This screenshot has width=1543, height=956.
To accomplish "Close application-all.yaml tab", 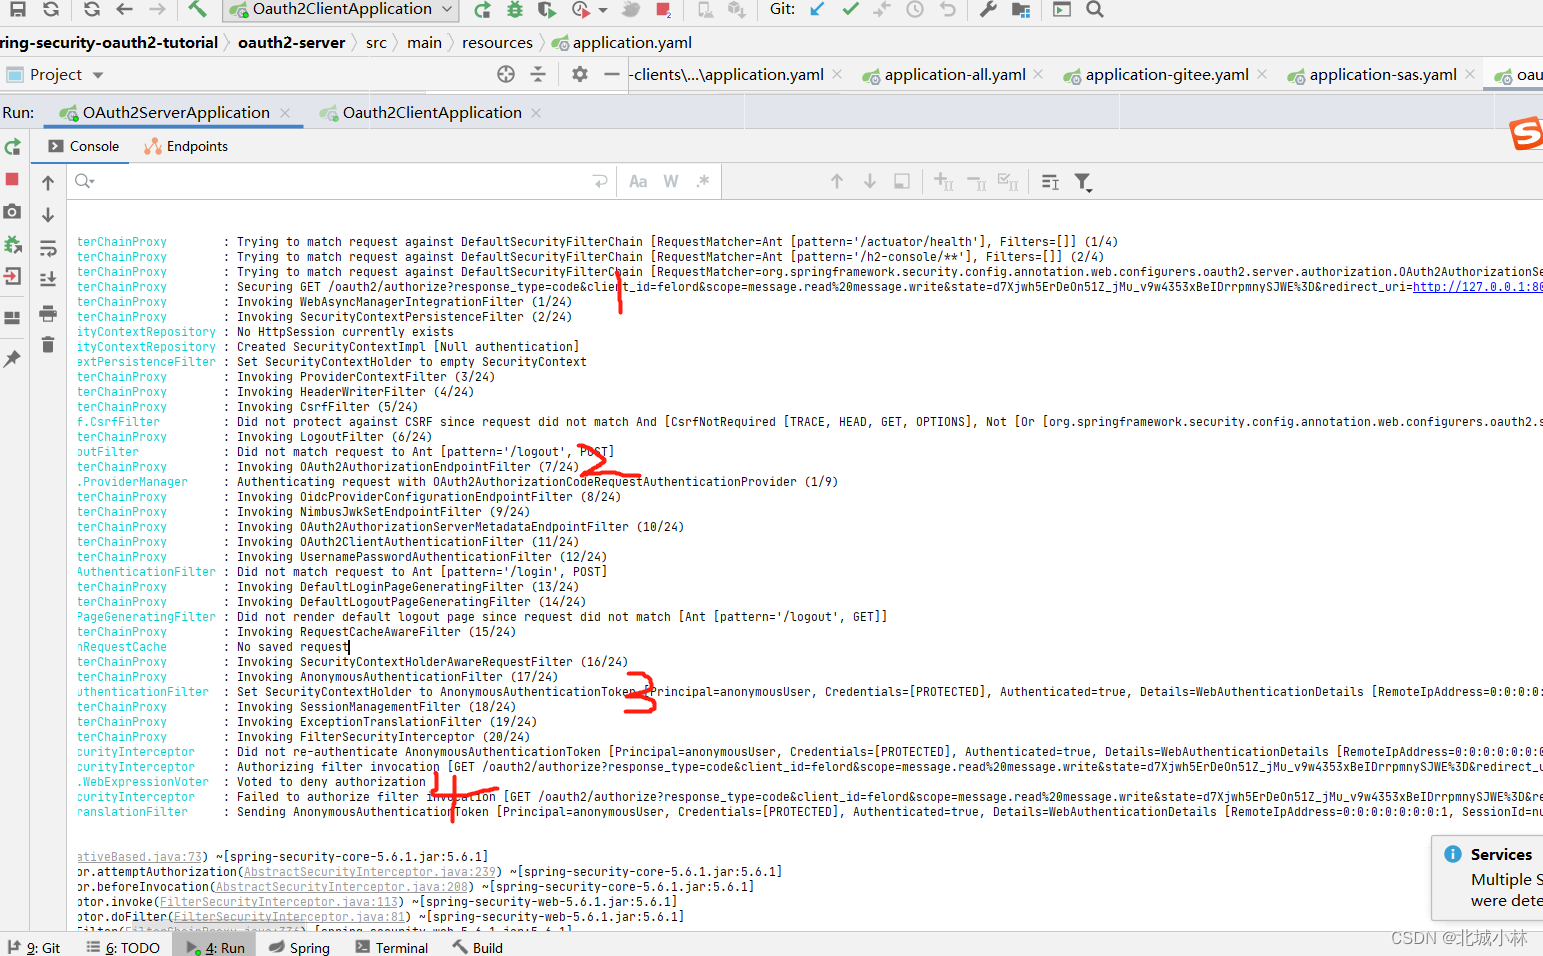I will 1039,74.
